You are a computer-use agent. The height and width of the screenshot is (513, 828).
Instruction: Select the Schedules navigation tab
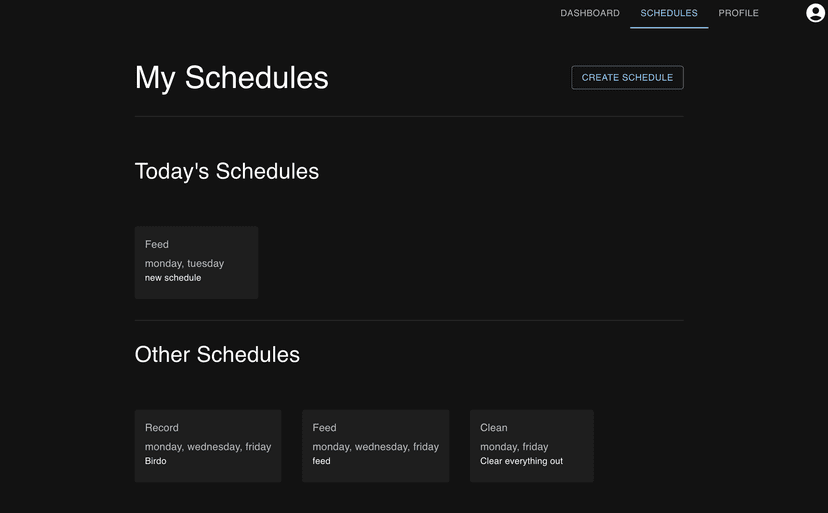tap(669, 13)
